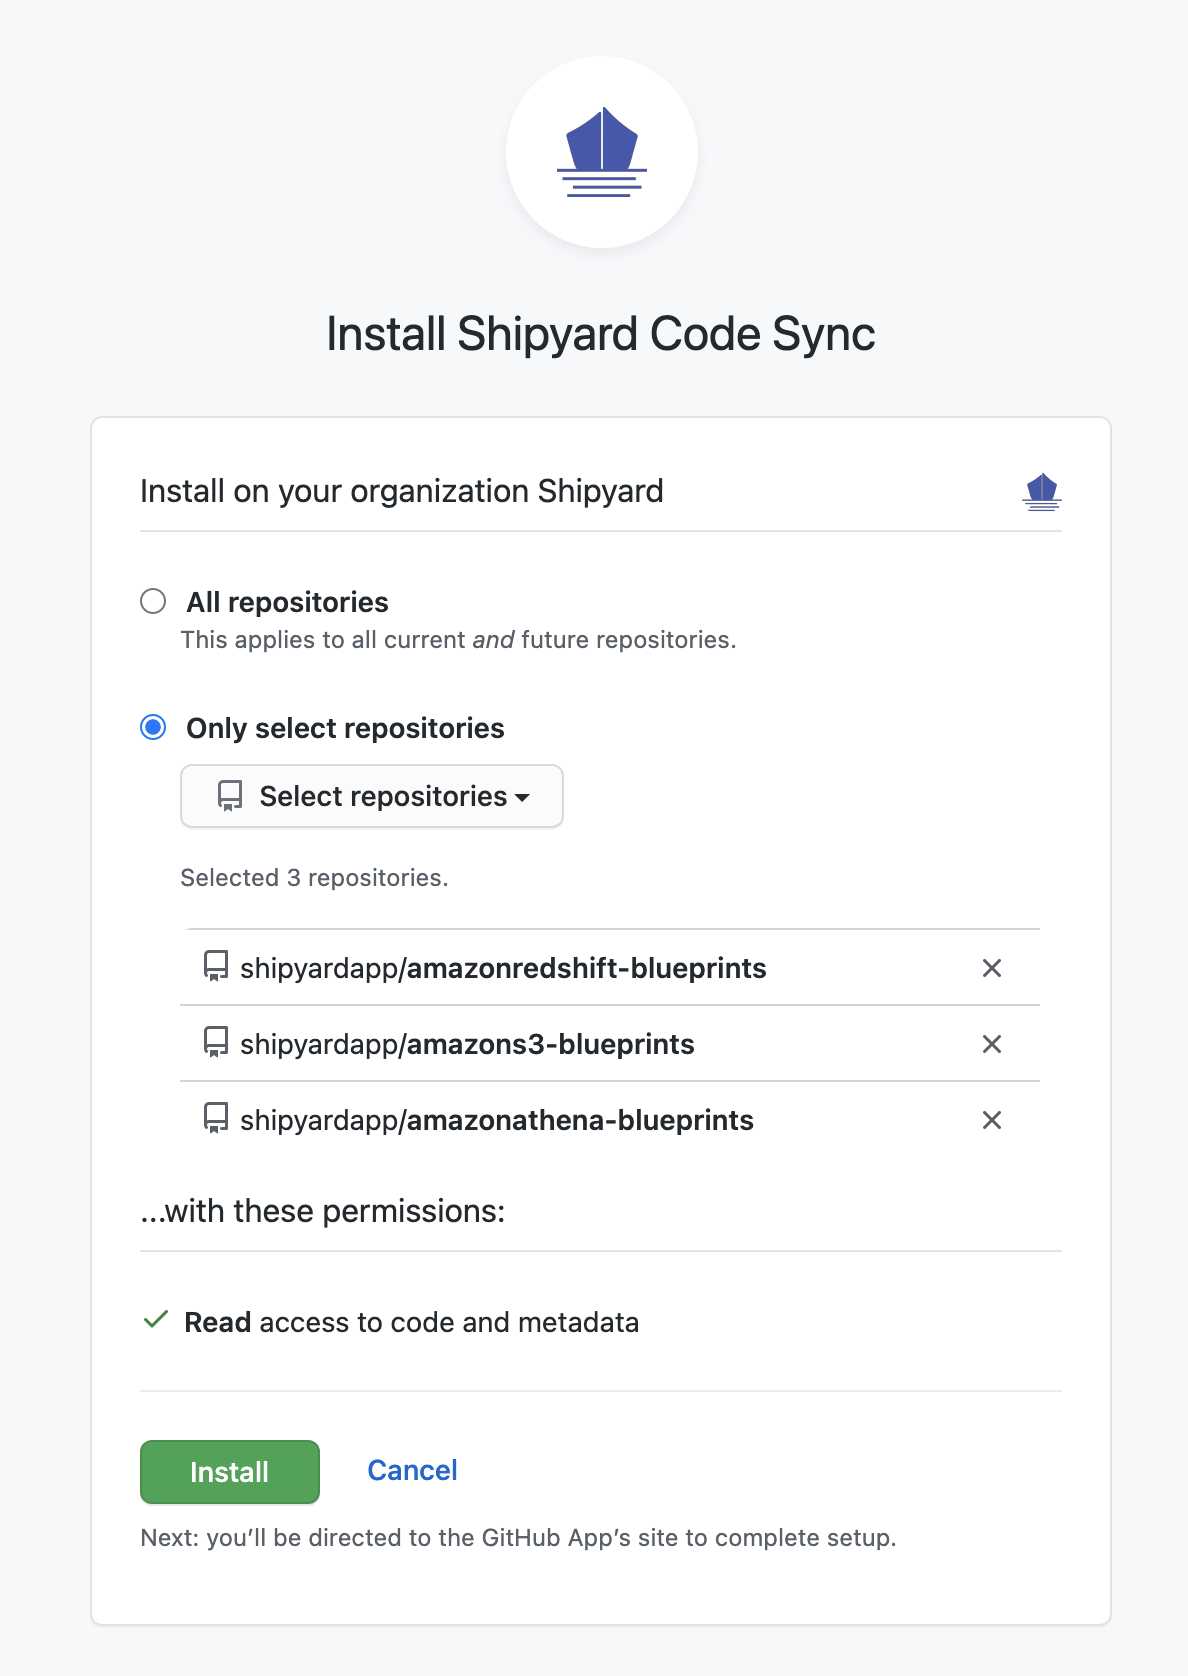
Task: Click the Next: directed to GitHub App's site note
Action: click(x=518, y=1537)
